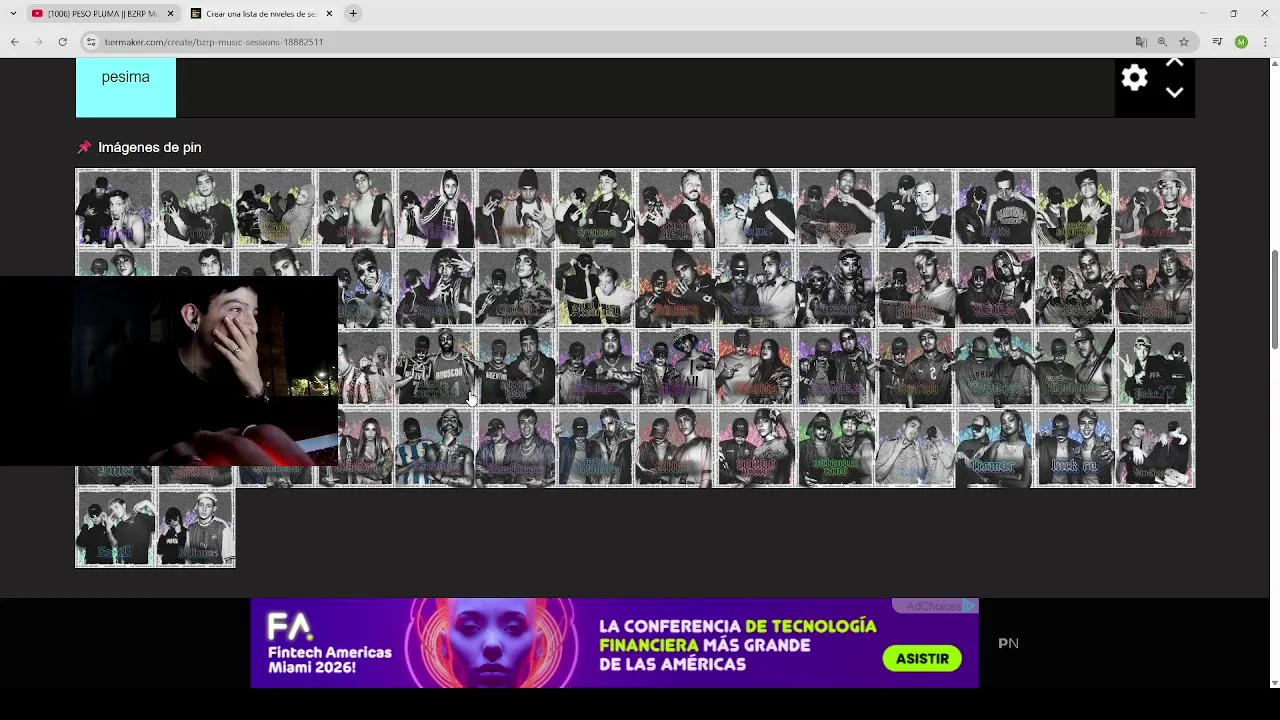
Task: Click the cyan pesima tier label
Action: pyautogui.click(x=126, y=87)
